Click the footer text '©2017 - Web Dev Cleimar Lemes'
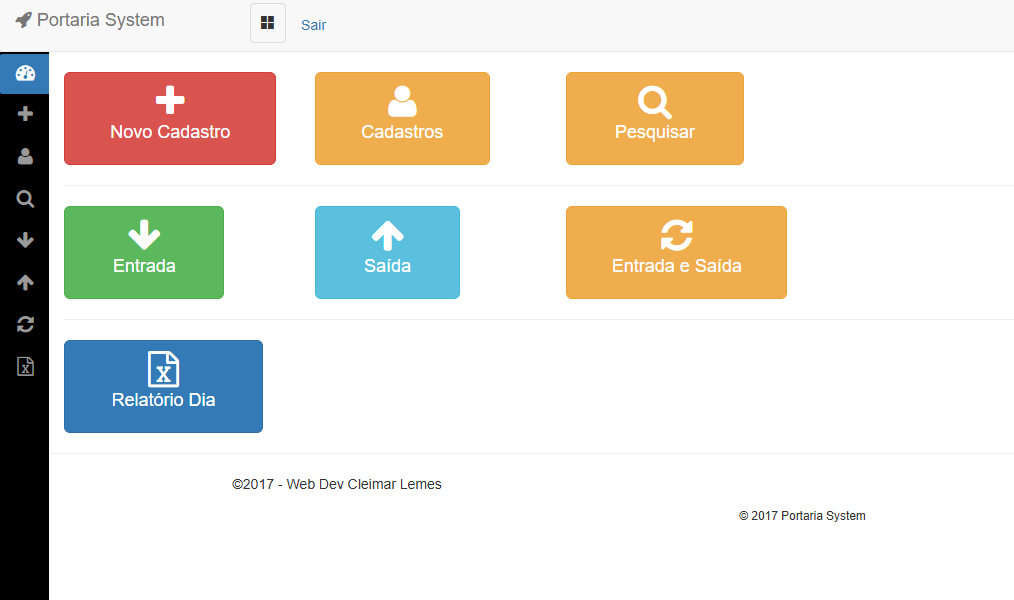Image resolution: width=1014 pixels, height=600 pixels. pyautogui.click(x=337, y=484)
